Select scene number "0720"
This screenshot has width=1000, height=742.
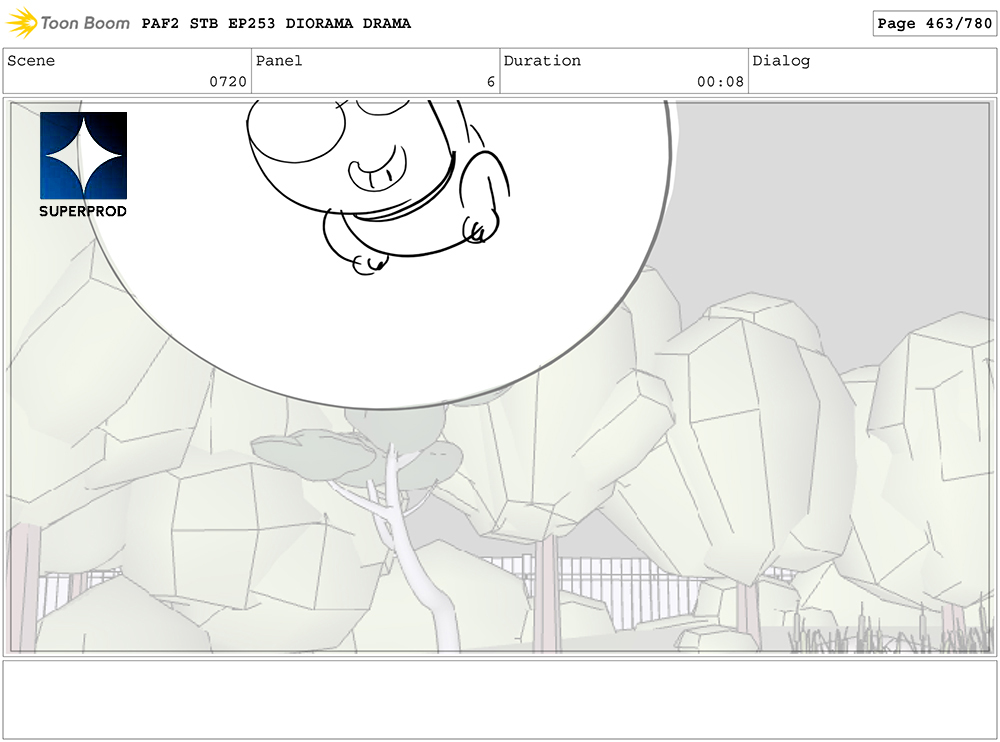[x=228, y=82]
